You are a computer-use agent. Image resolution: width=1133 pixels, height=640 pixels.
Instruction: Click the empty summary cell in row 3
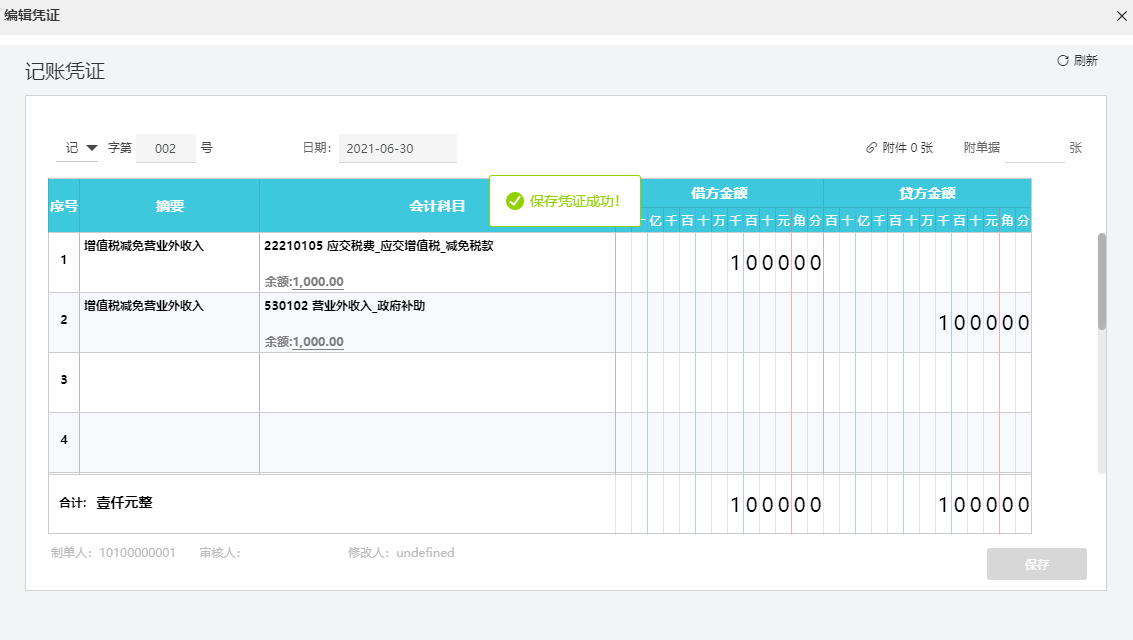coord(169,382)
